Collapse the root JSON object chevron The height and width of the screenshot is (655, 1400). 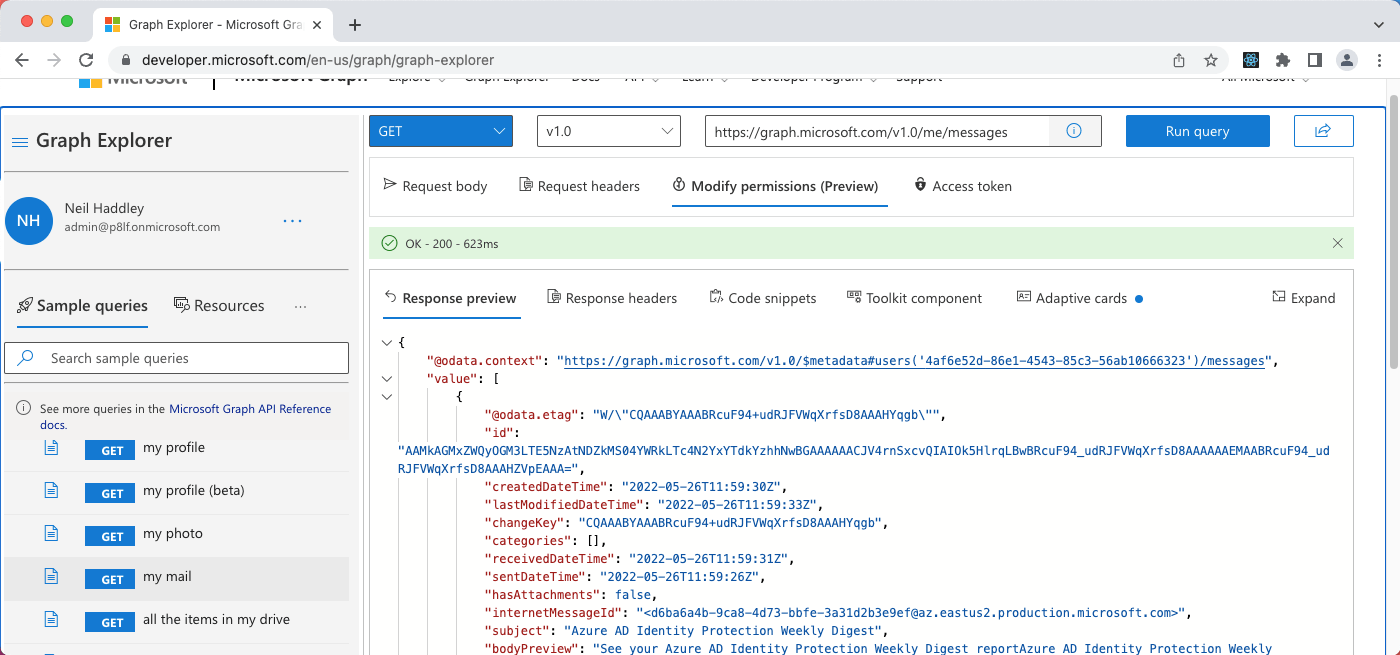pyautogui.click(x=387, y=343)
